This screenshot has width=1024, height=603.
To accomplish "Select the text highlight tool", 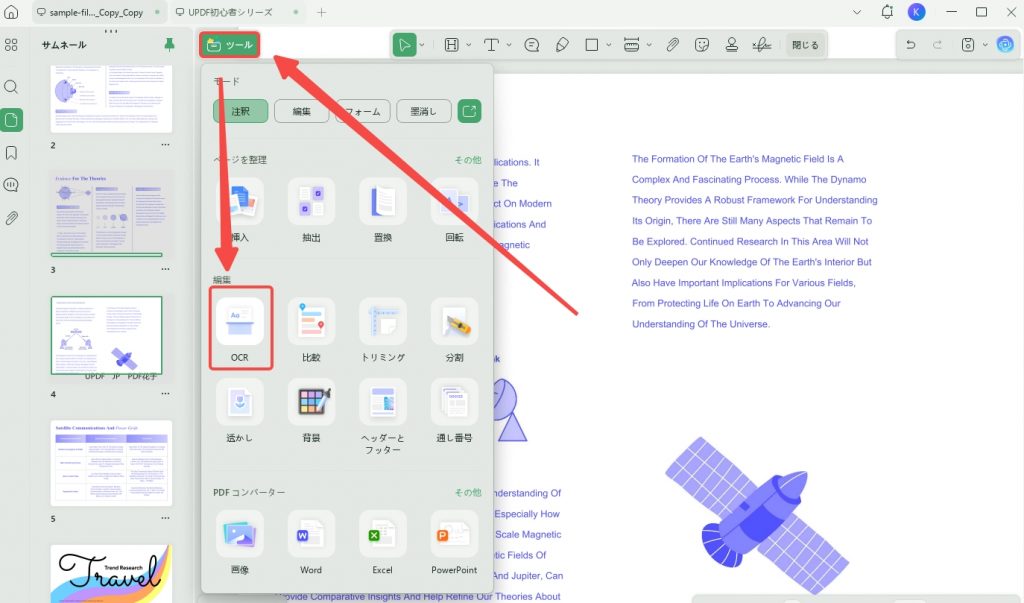I will pos(451,45).
